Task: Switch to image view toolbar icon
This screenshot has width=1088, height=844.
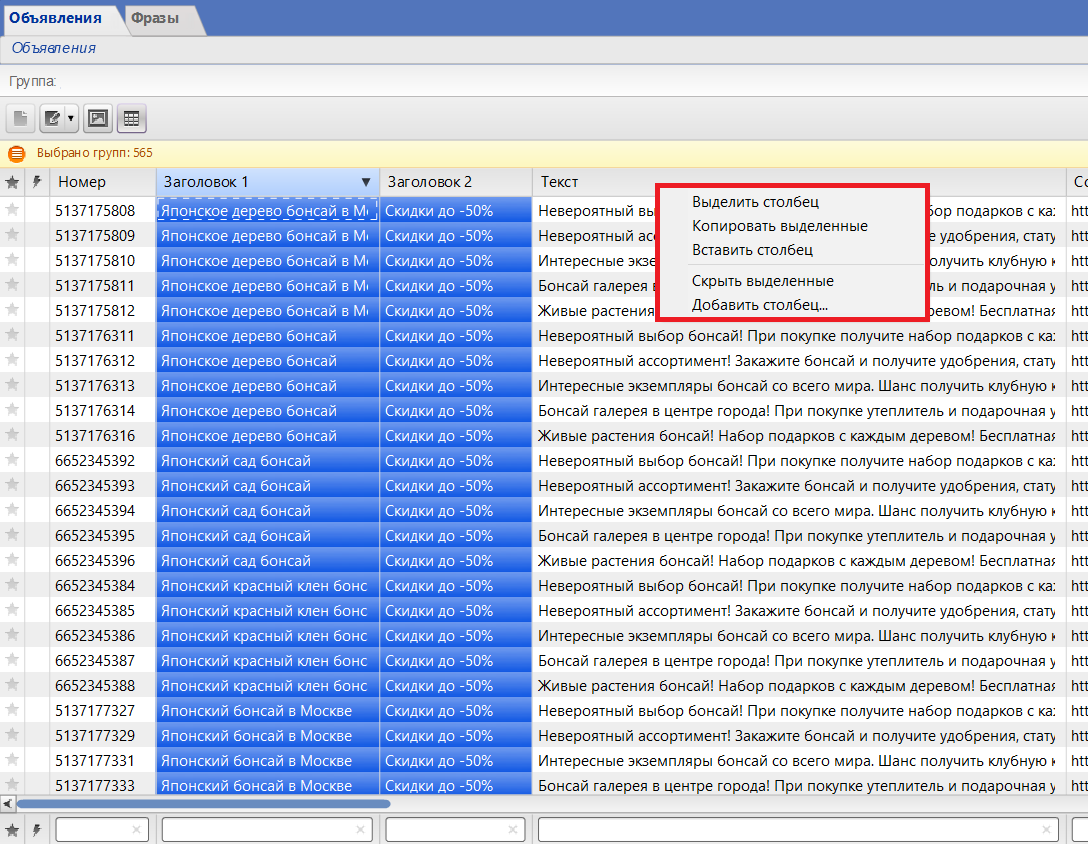Action: coord(97,119)
